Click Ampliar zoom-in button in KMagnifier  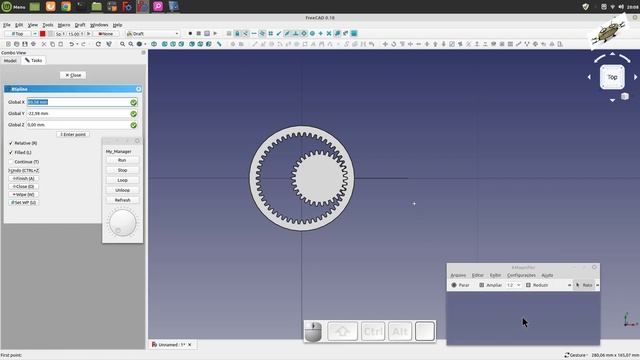(x=491, y=285)
